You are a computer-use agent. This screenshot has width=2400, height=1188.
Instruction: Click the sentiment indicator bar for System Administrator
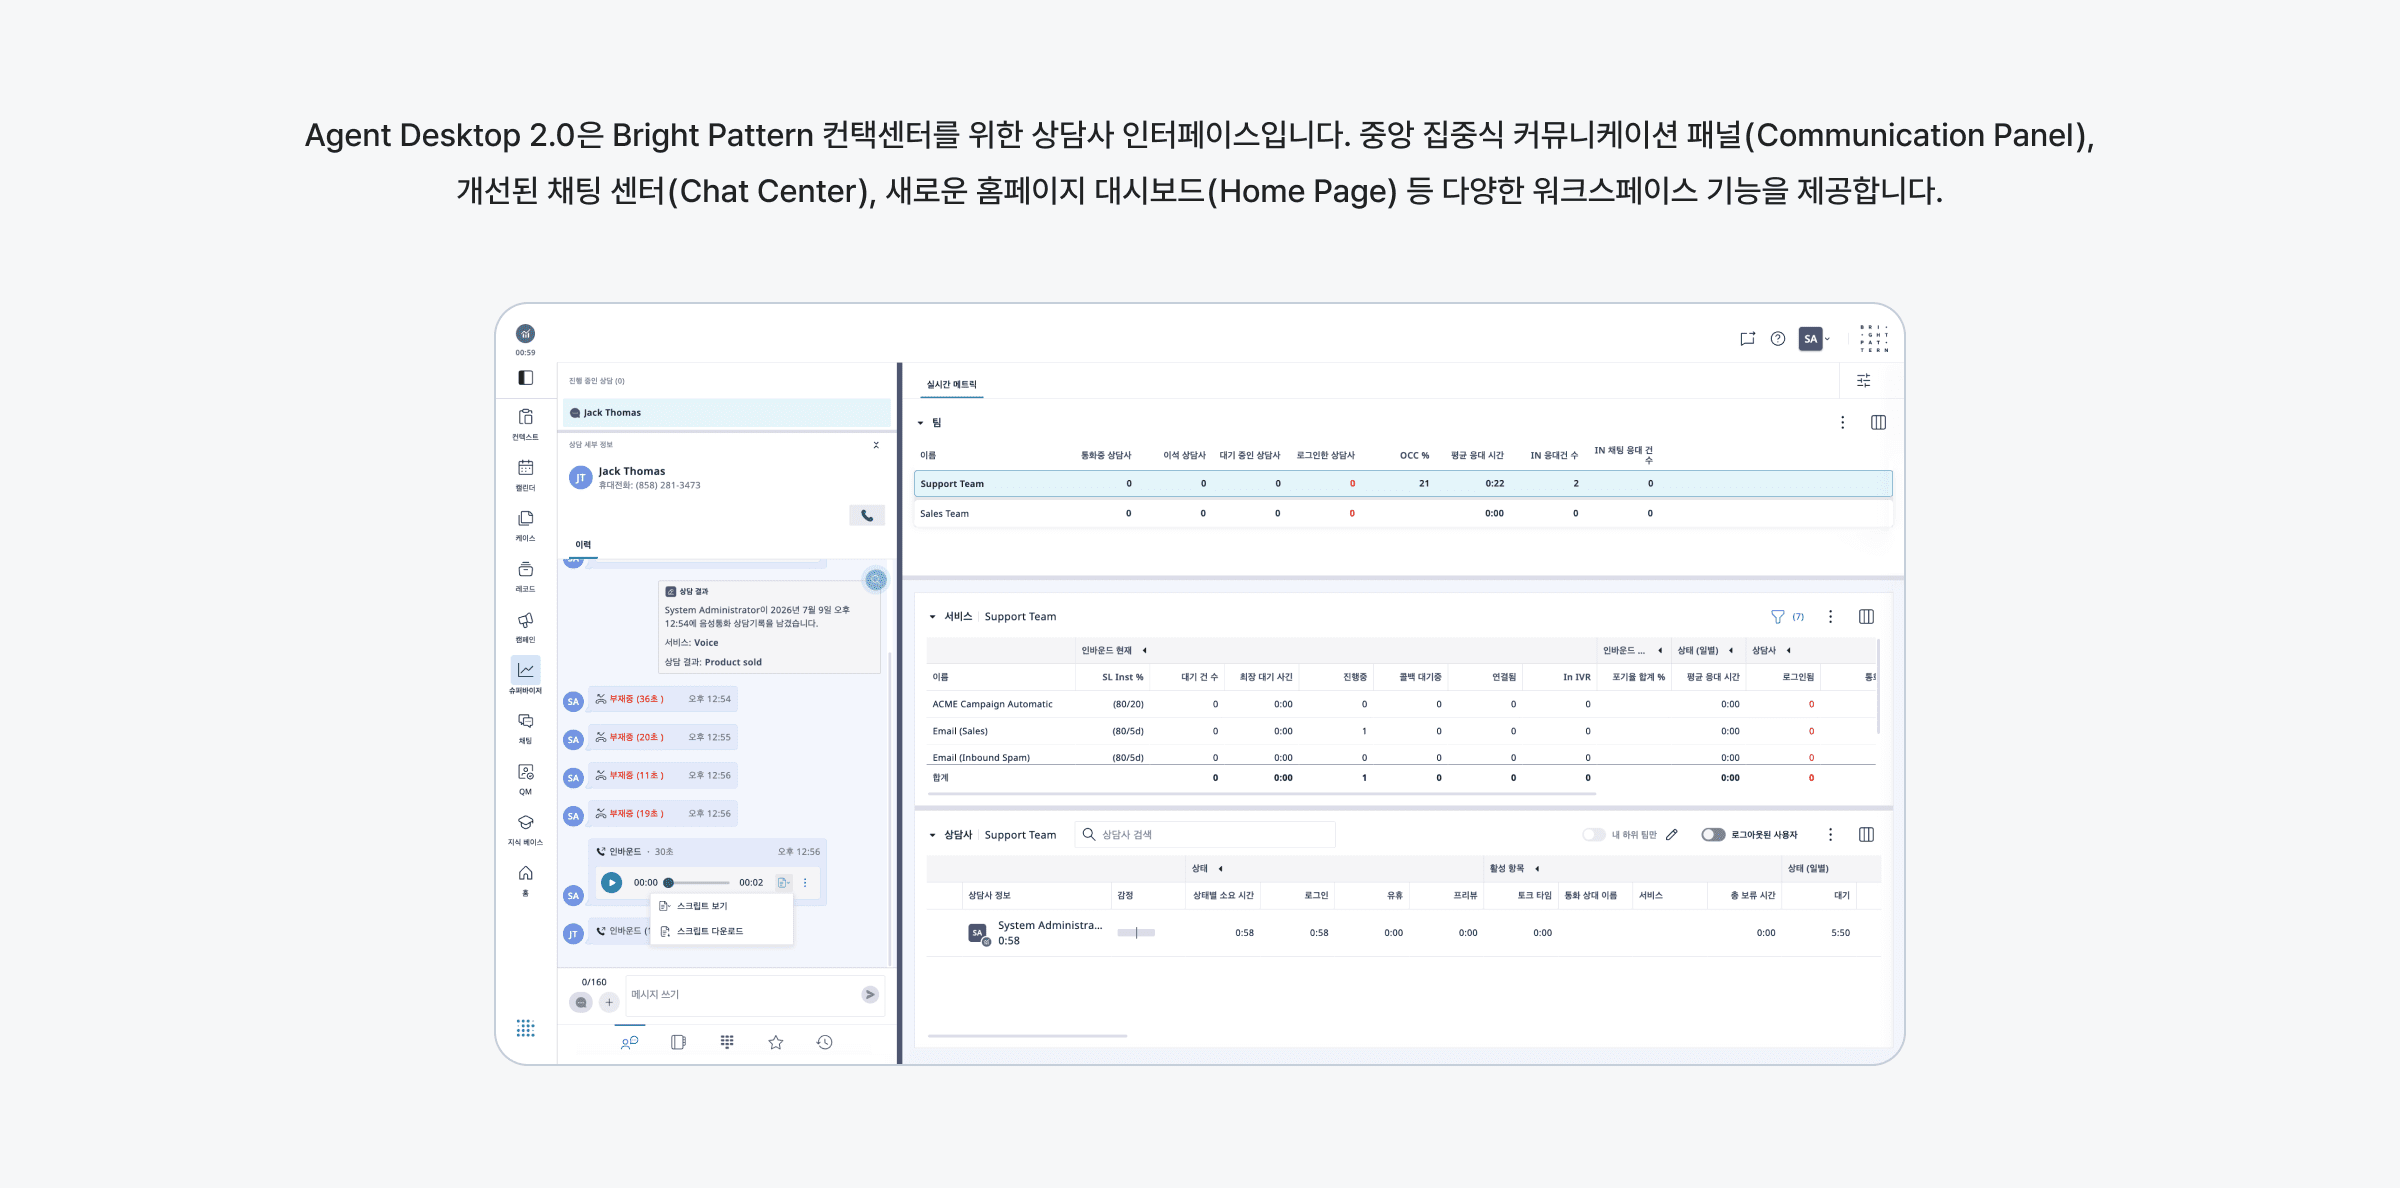coord(1136,933)
